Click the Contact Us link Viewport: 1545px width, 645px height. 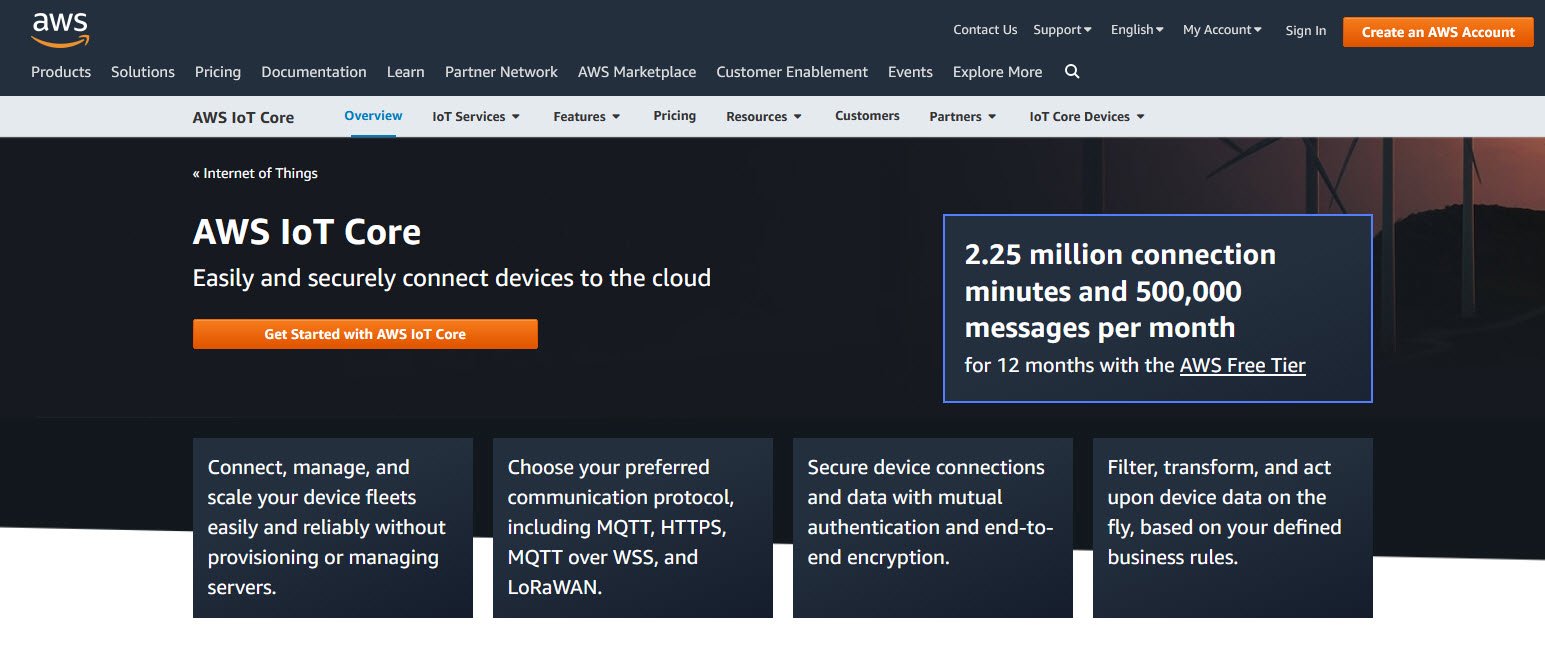pyautogui.click(x=985, y=30)
